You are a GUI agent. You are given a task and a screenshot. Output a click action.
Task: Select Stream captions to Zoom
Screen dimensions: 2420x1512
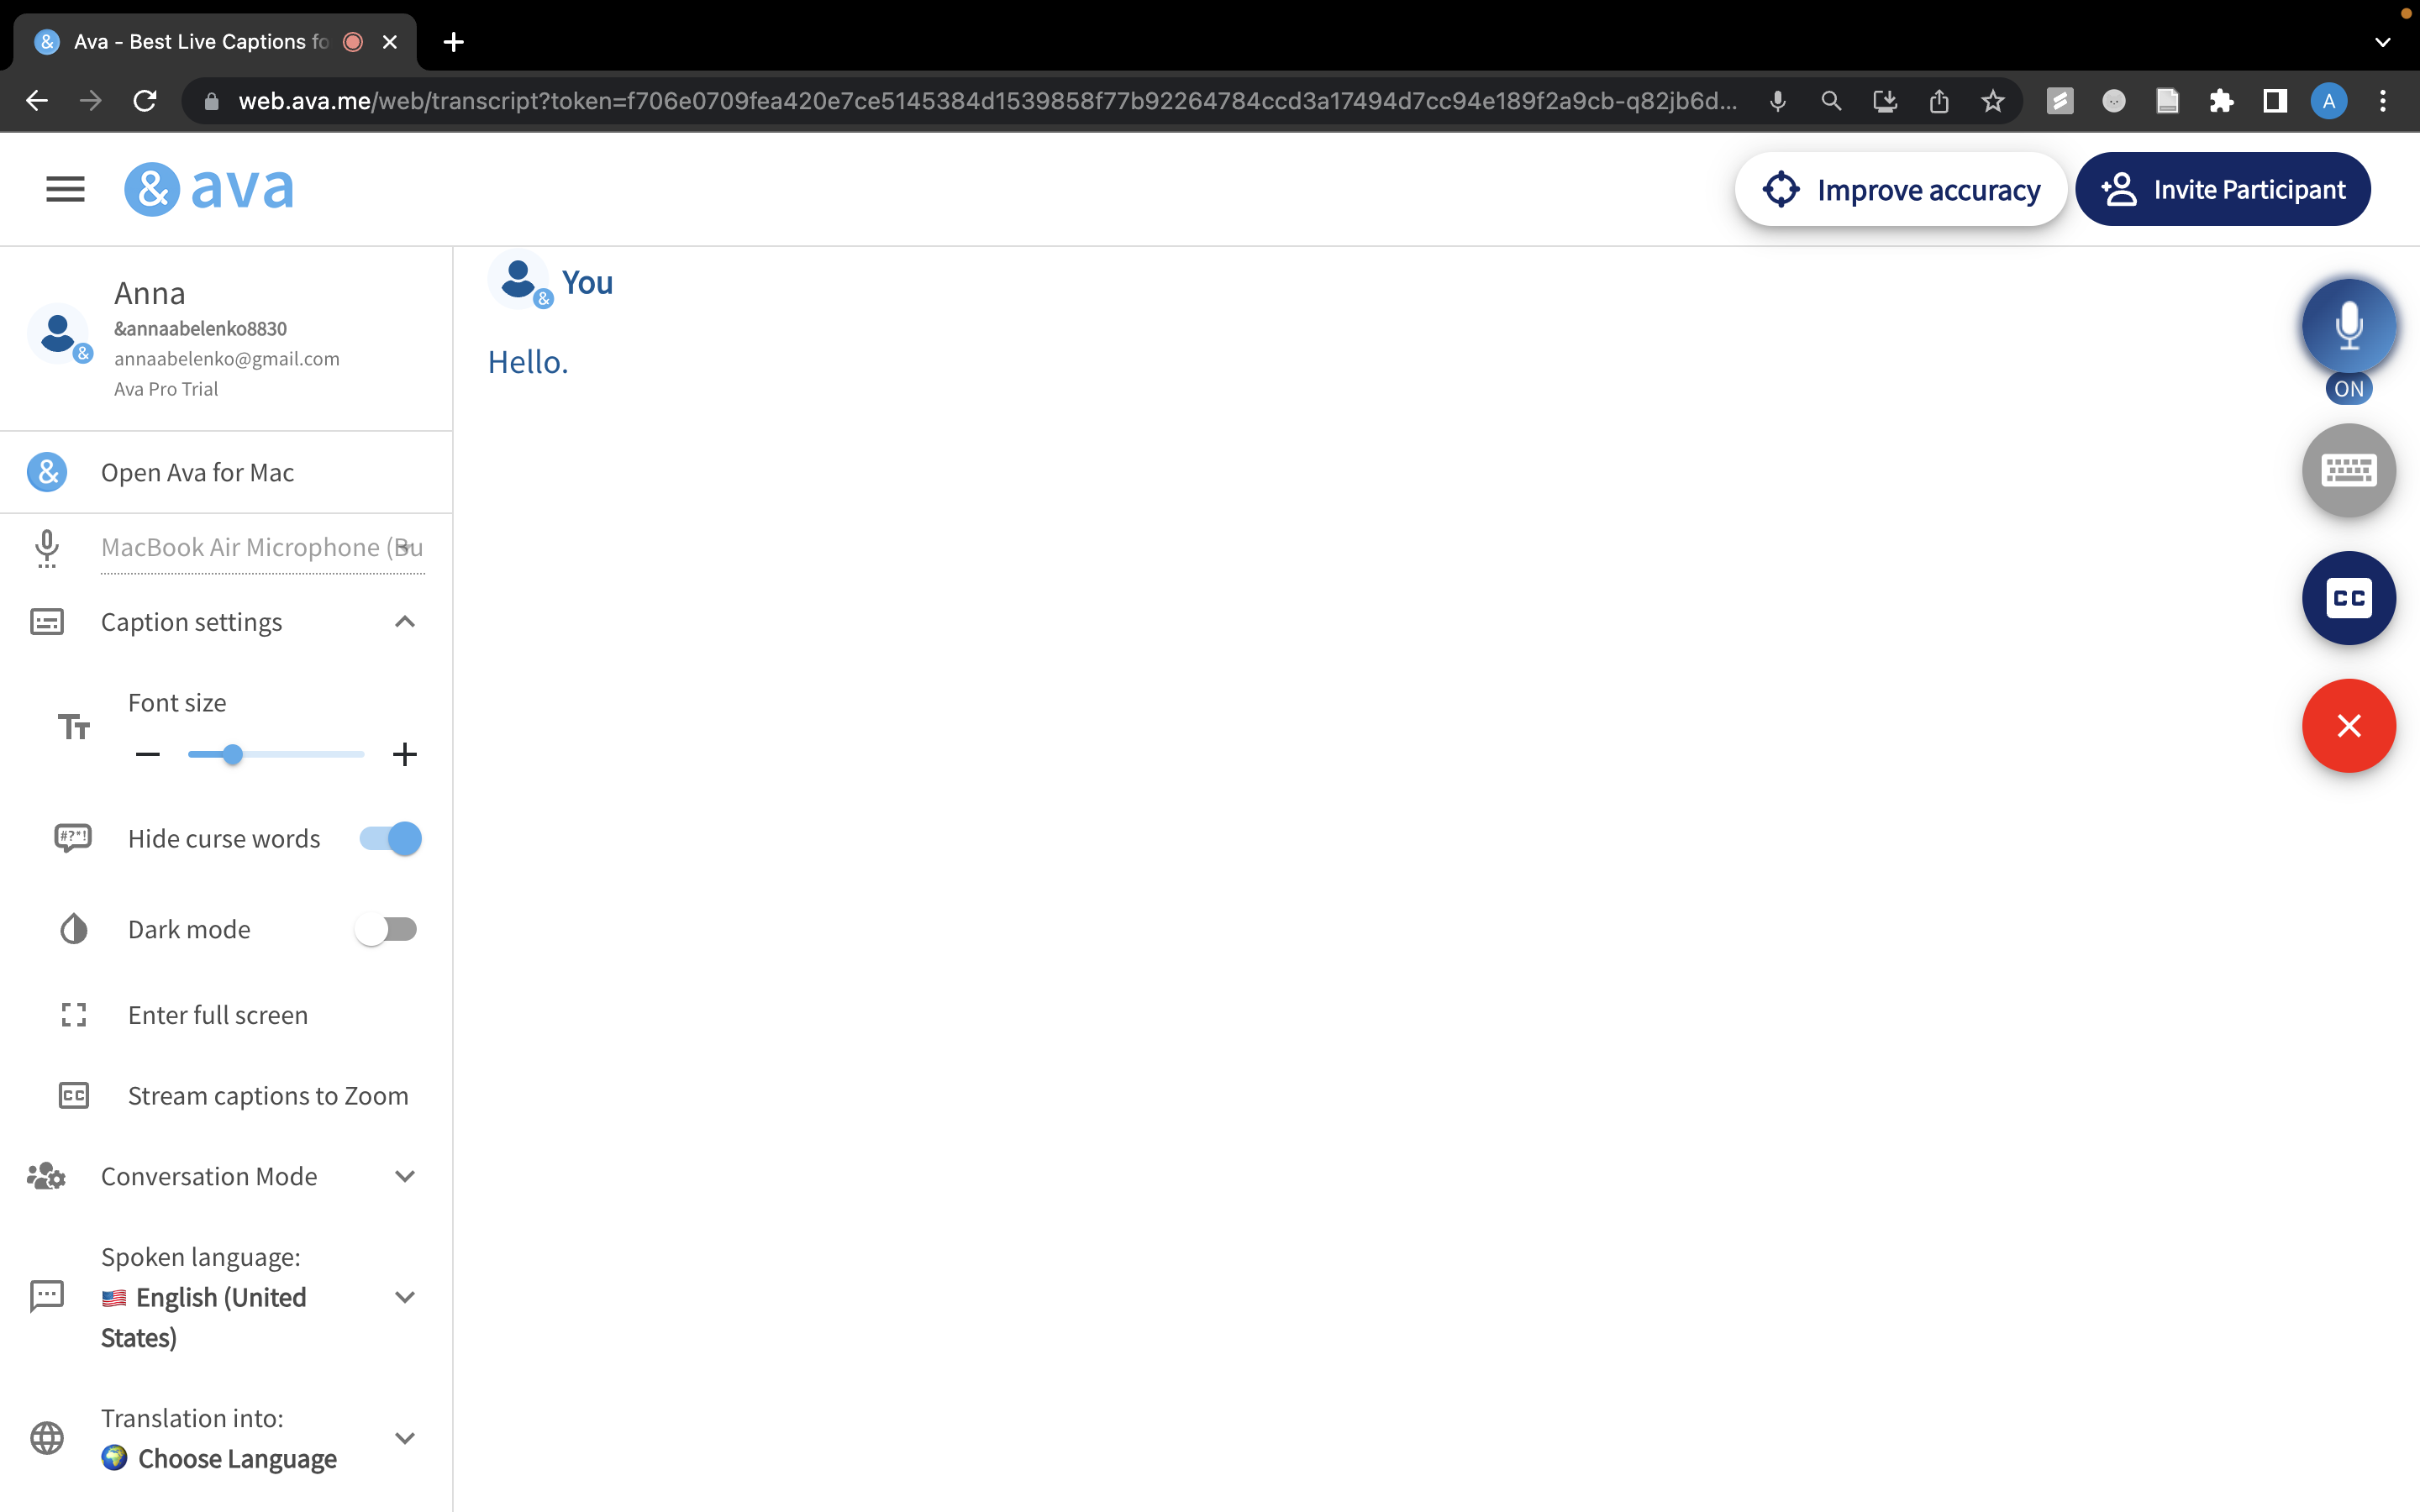point(268,1096)
